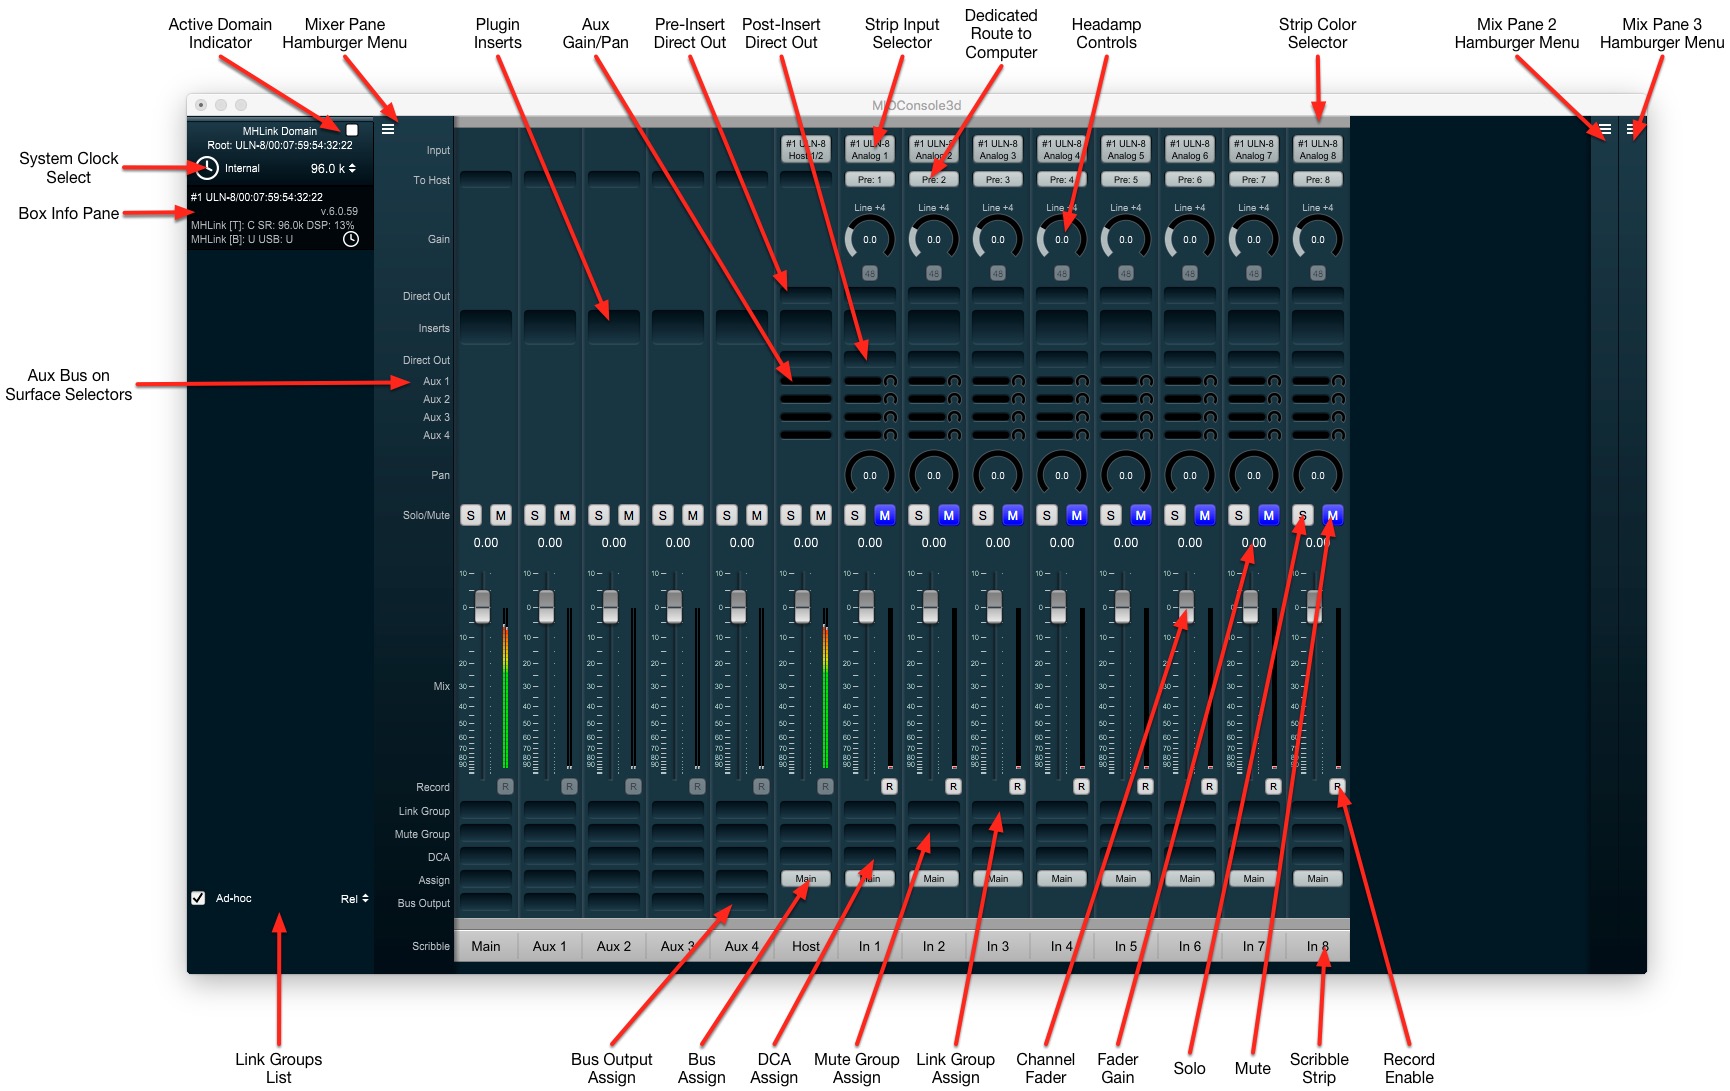
Task: Click the Pre: 3 route to computer button
Action: click(998, 180)
